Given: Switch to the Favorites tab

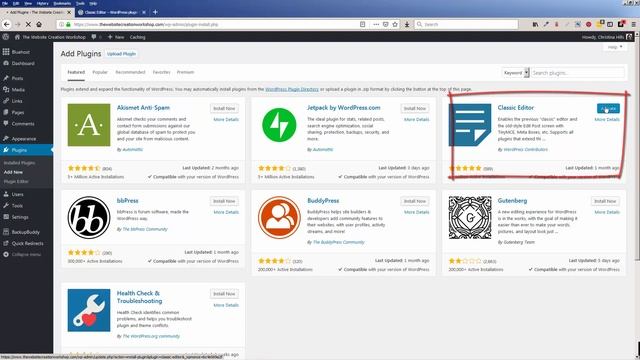Looking at the screenshot, I should [161, 72].
